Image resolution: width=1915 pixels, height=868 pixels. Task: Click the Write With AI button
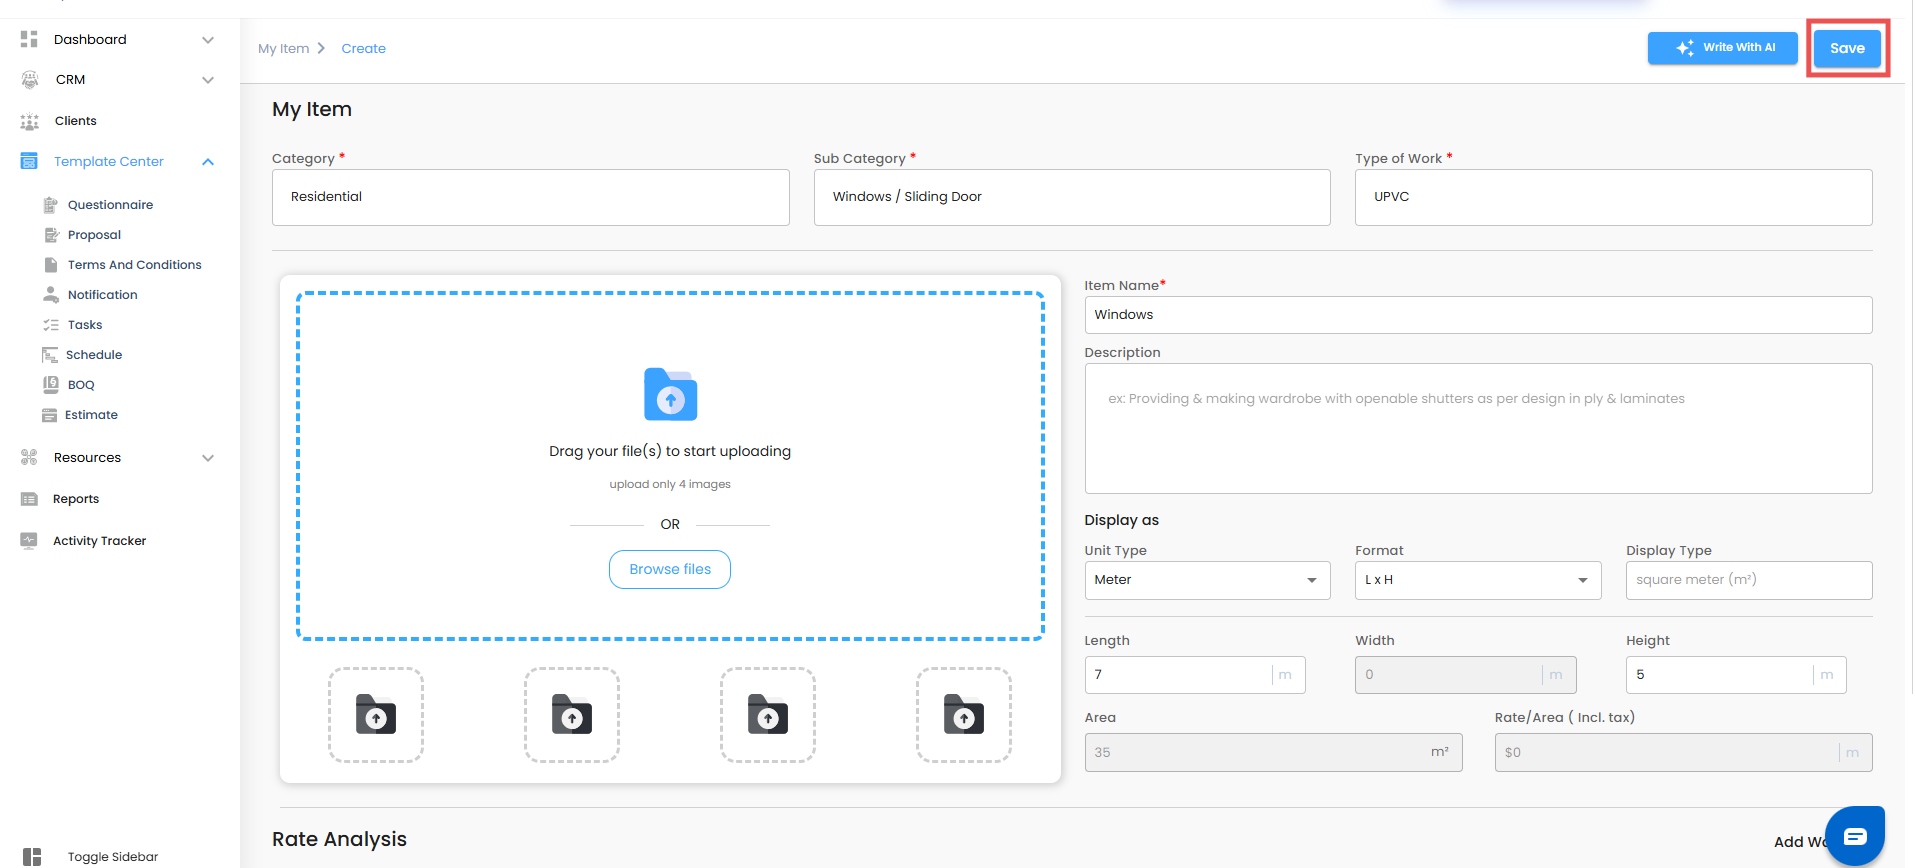1723,48
